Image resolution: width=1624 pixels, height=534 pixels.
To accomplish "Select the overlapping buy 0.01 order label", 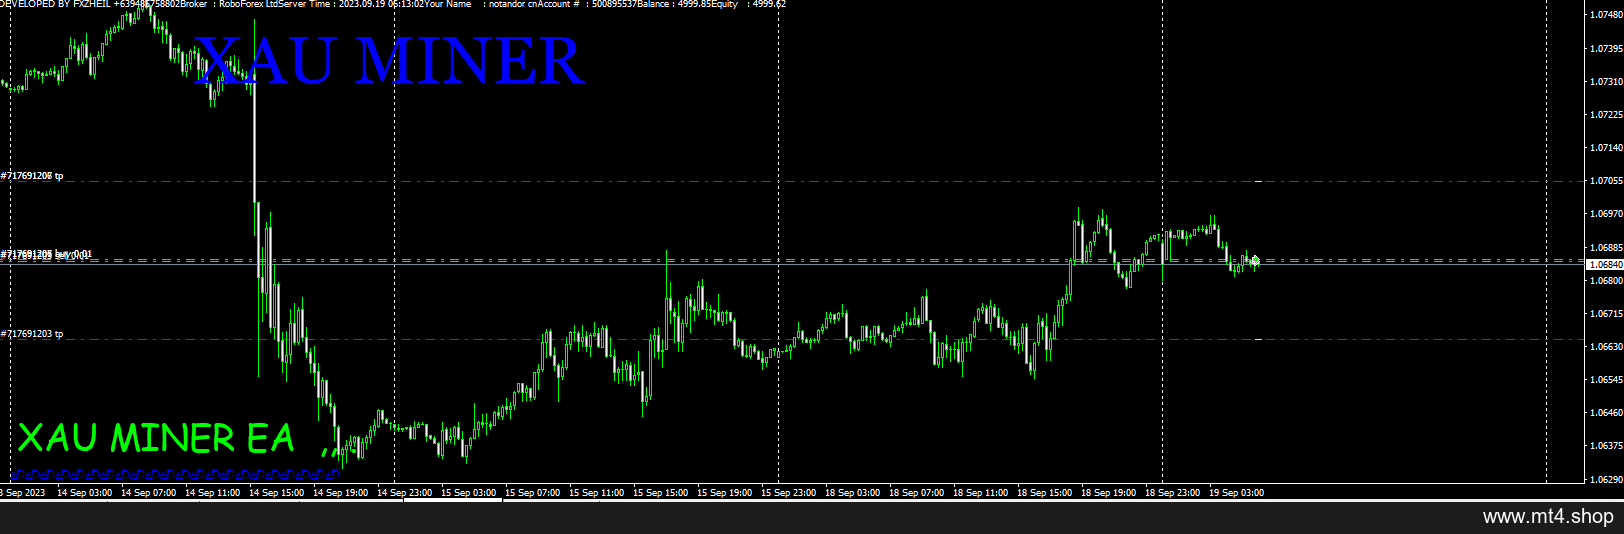I will coord(46,255).
